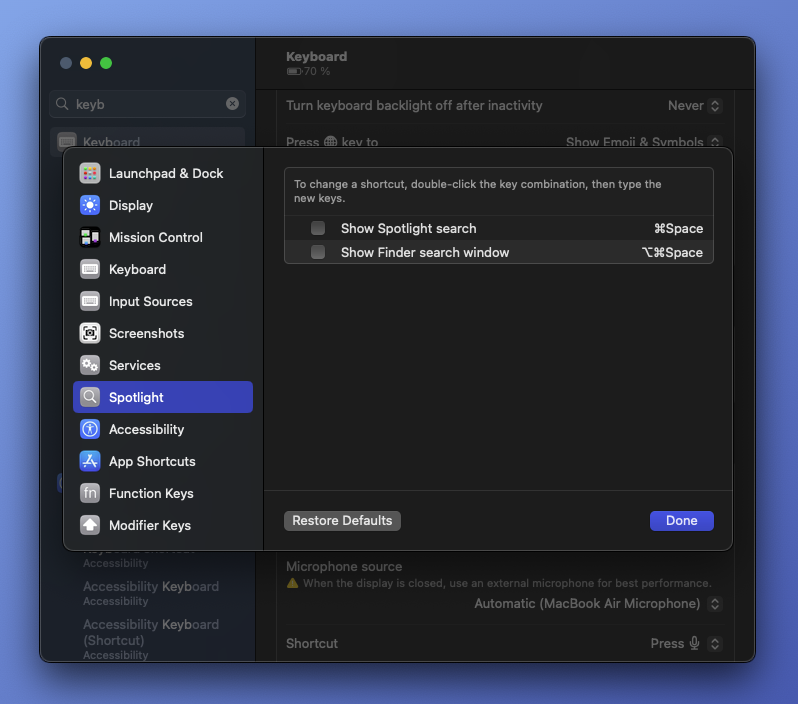Switch to Mission Control shortcuts label

156,238
